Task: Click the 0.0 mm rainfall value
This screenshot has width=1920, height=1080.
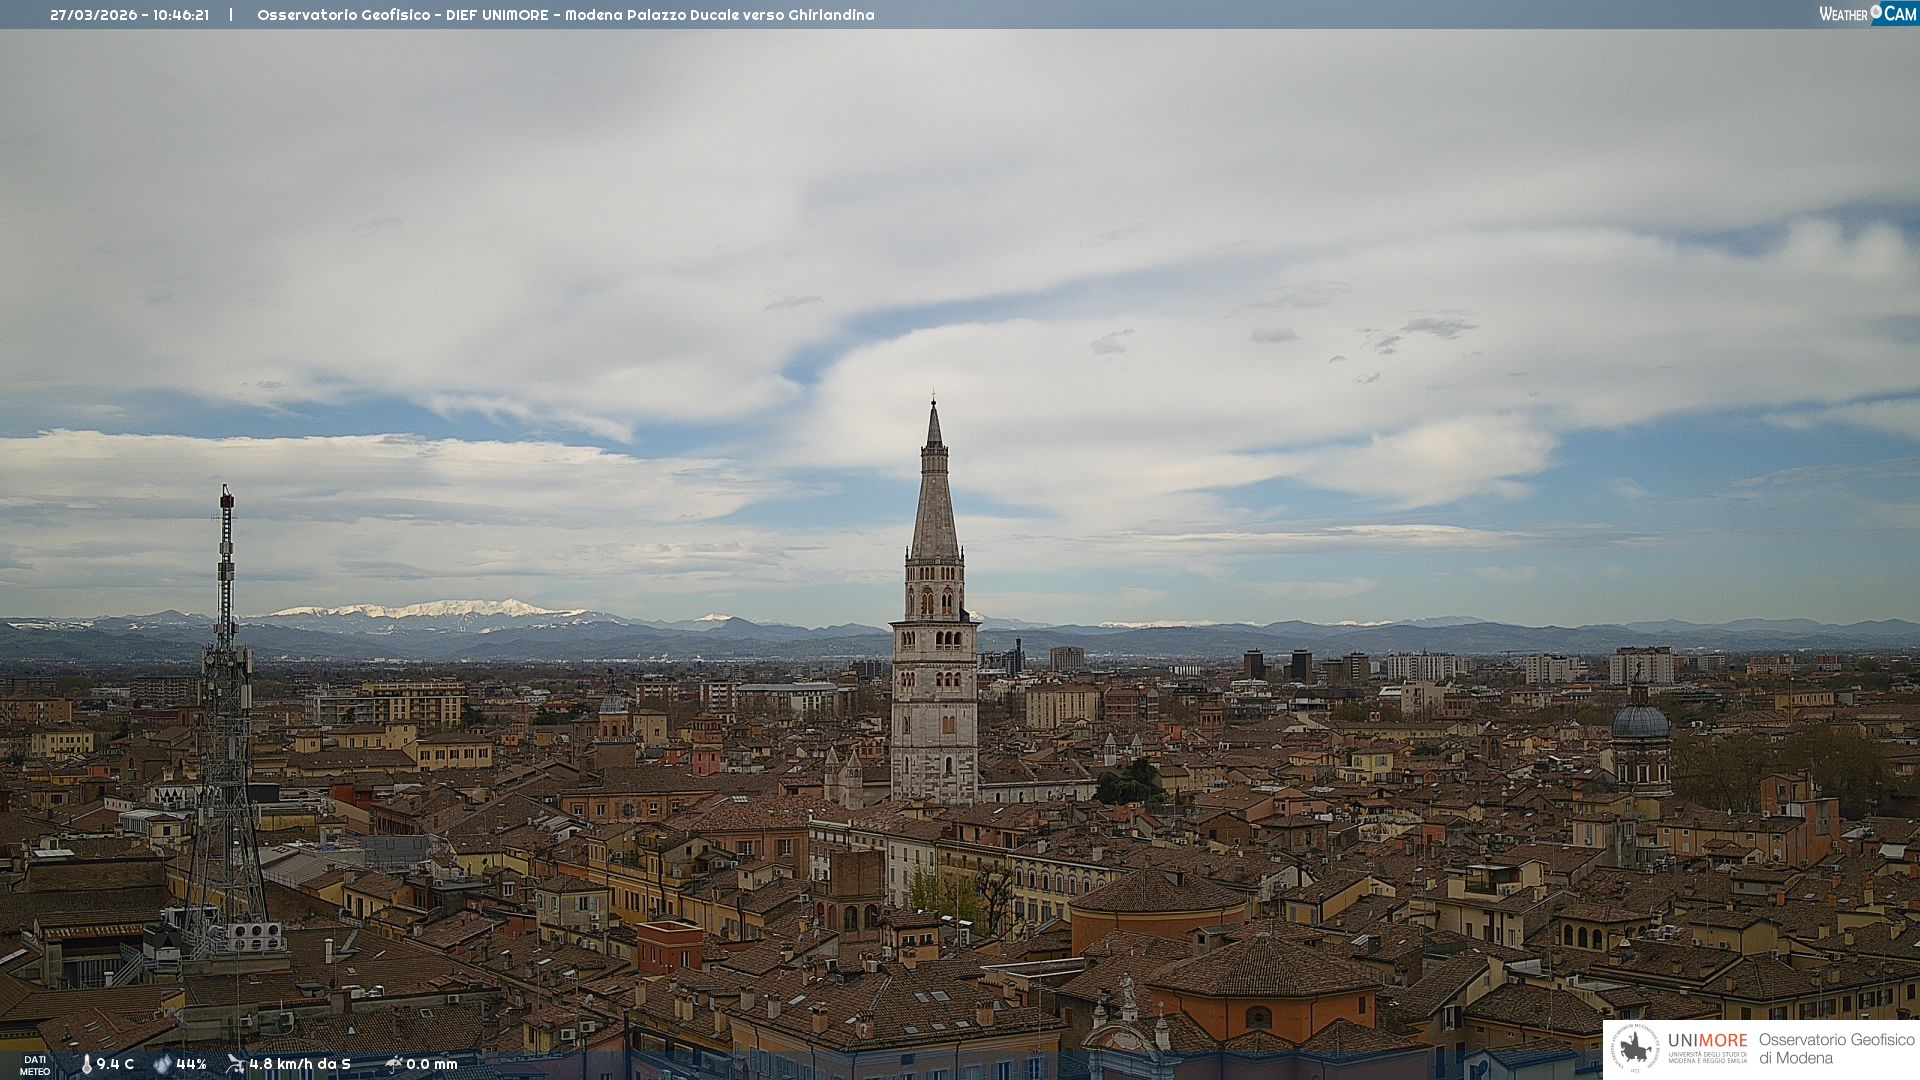Action: pos(432,1064)
